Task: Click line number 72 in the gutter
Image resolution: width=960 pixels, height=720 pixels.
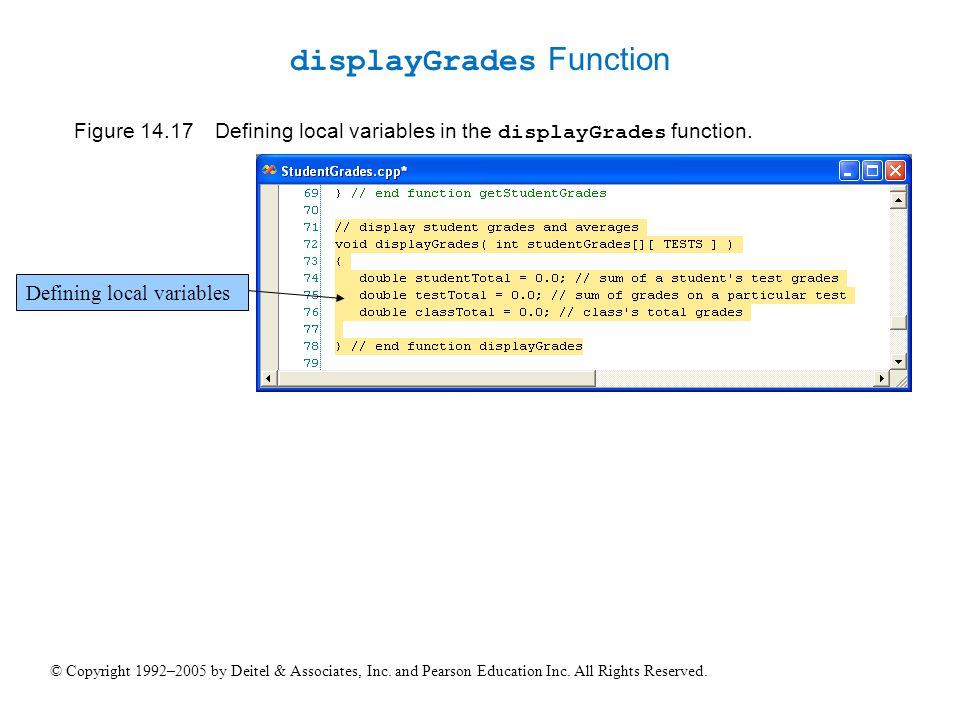Action: [x=311, y=244]
